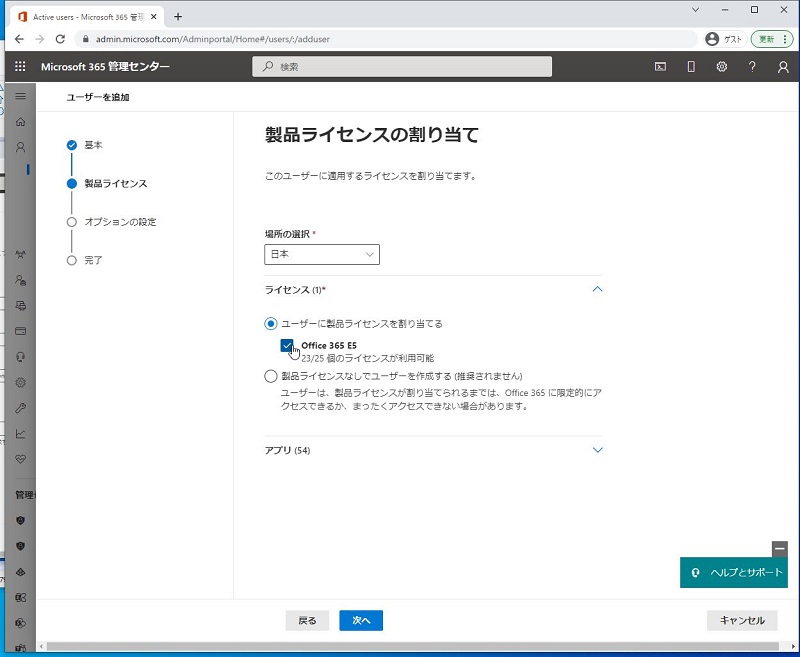Viewport: 800px width, 657px height.
Task: Go back in the browser
Action: (x=19, y=39)
